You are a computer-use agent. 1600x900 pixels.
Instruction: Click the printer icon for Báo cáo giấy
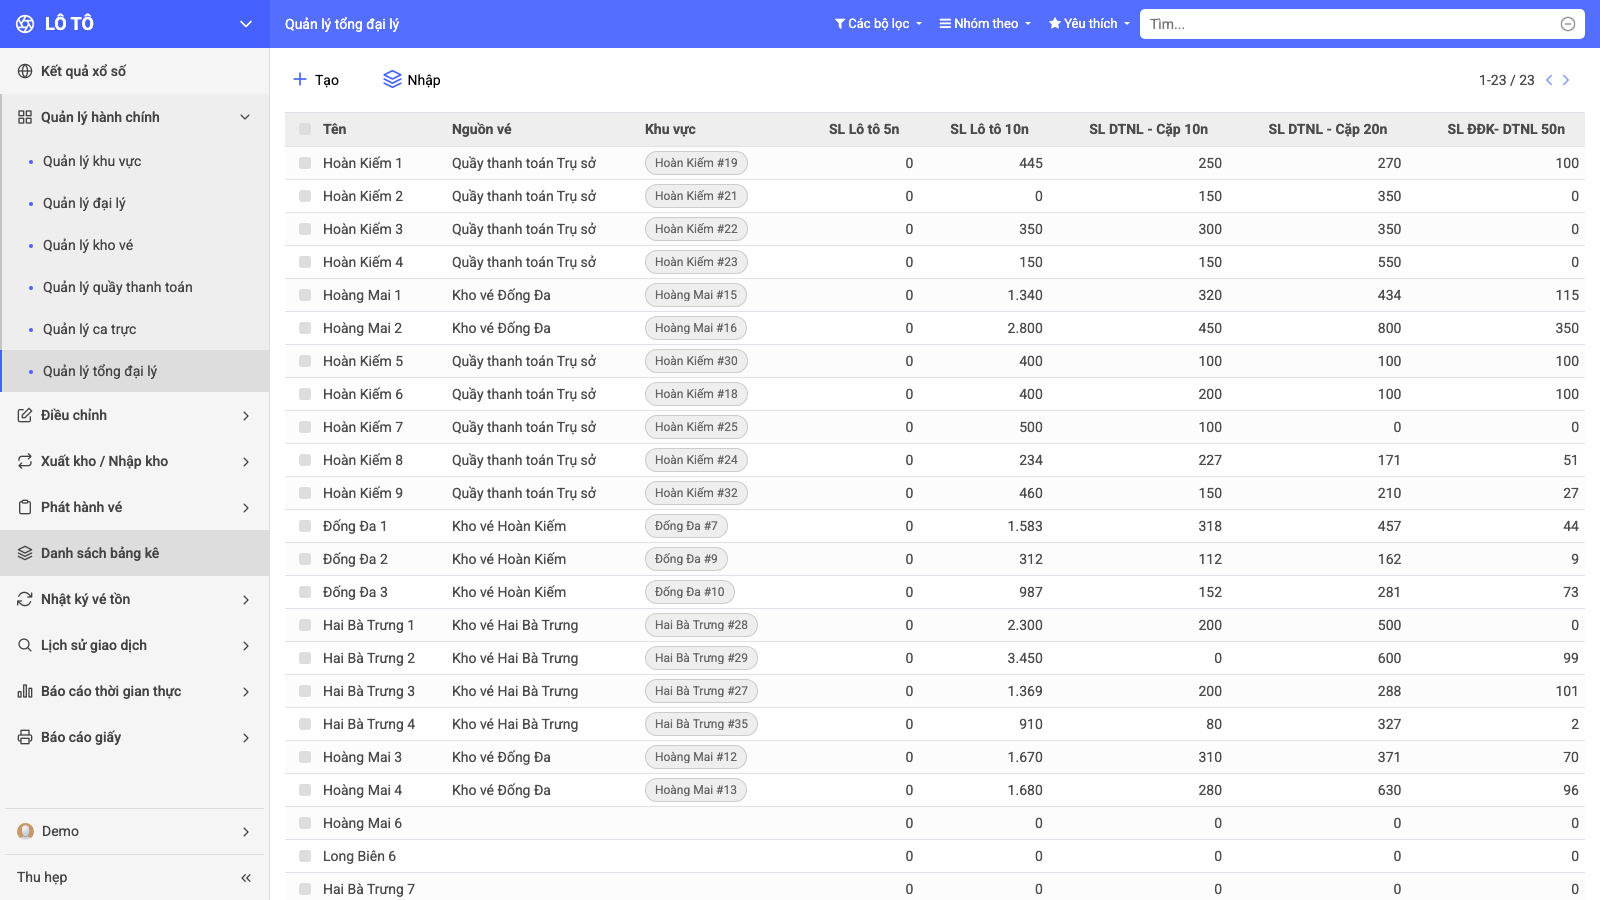coord(25,737)
